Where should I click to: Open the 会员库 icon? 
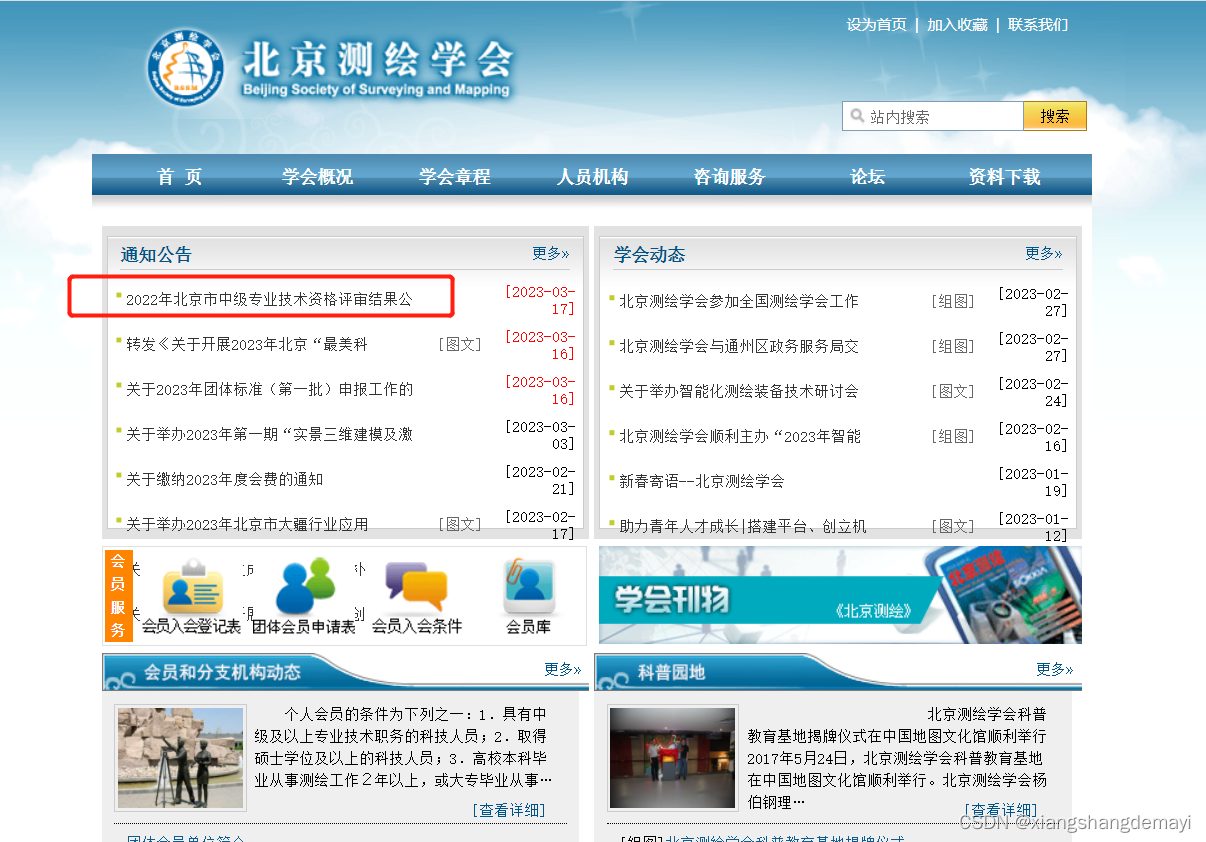[528, 587]
